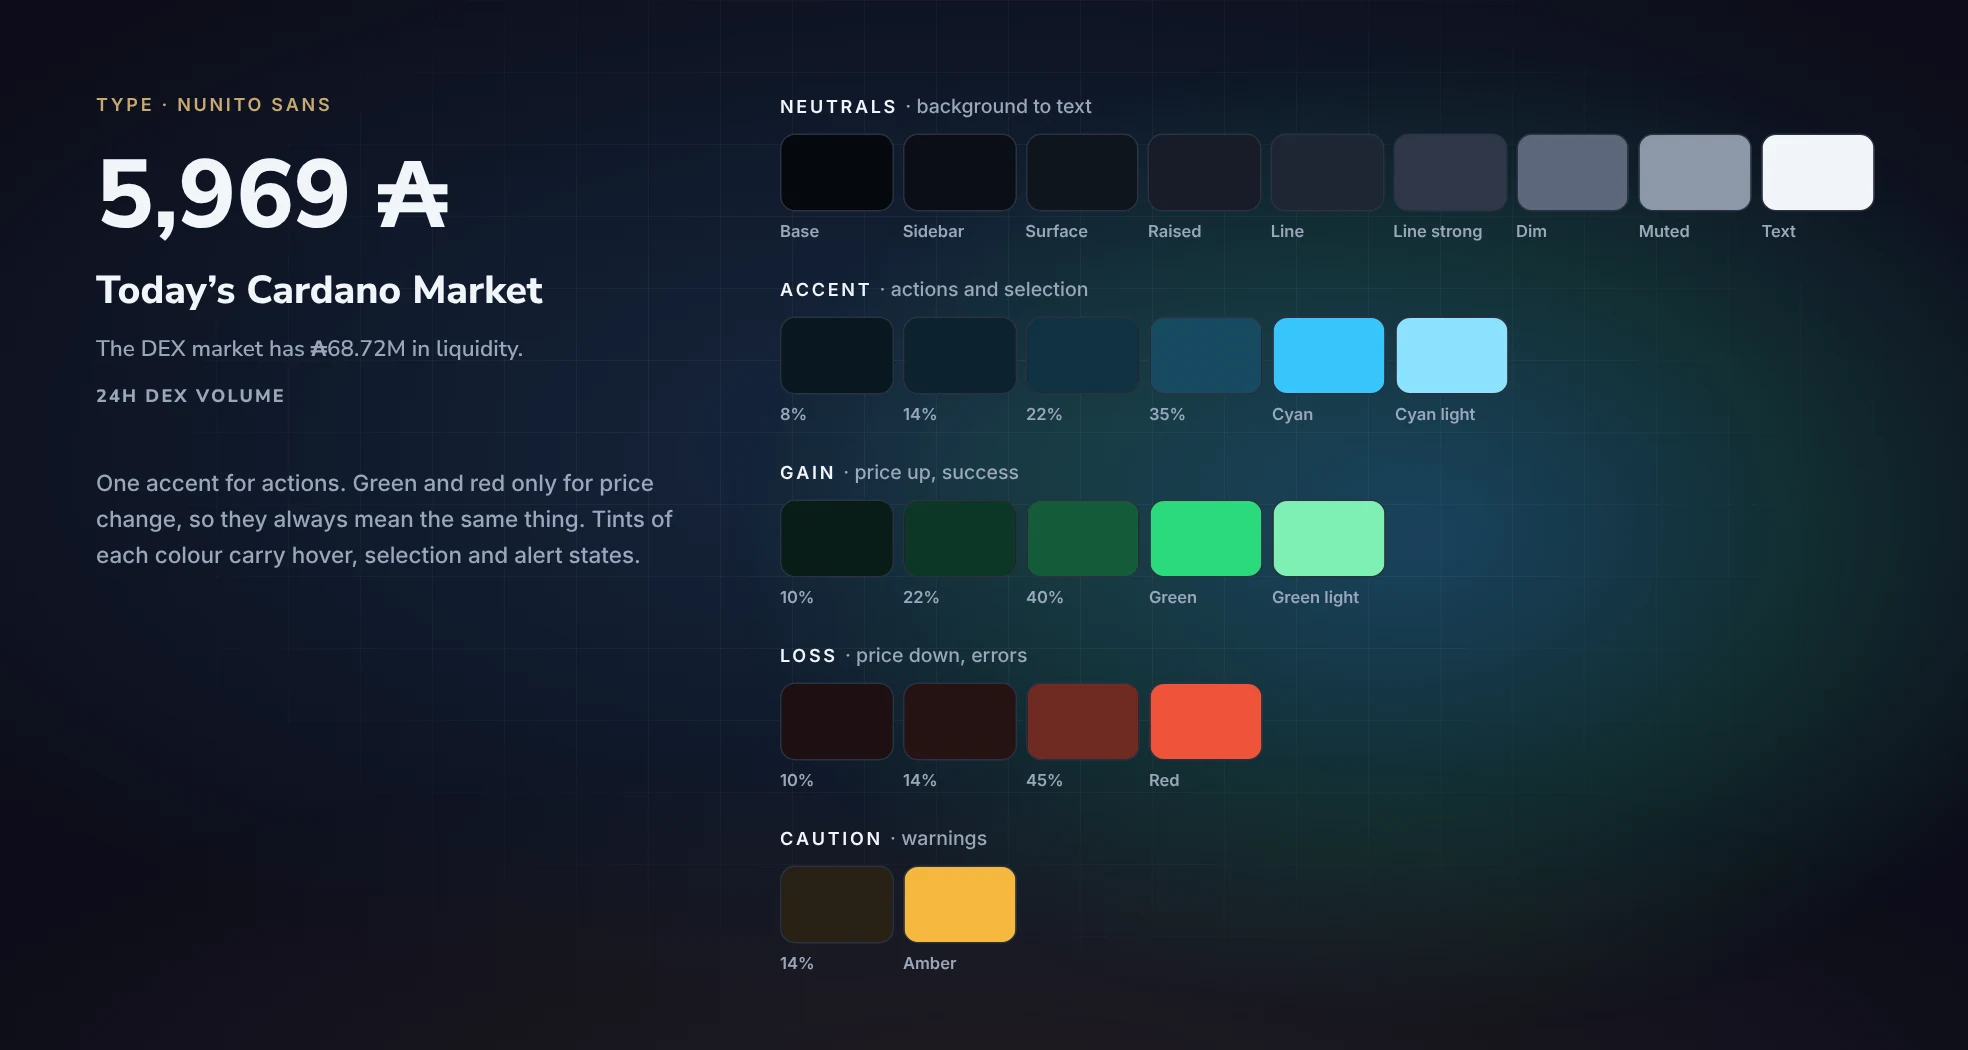Pick the Dim neutral swatch
Viewport: 1968px width, 1050px height.
coord(1572,172)
